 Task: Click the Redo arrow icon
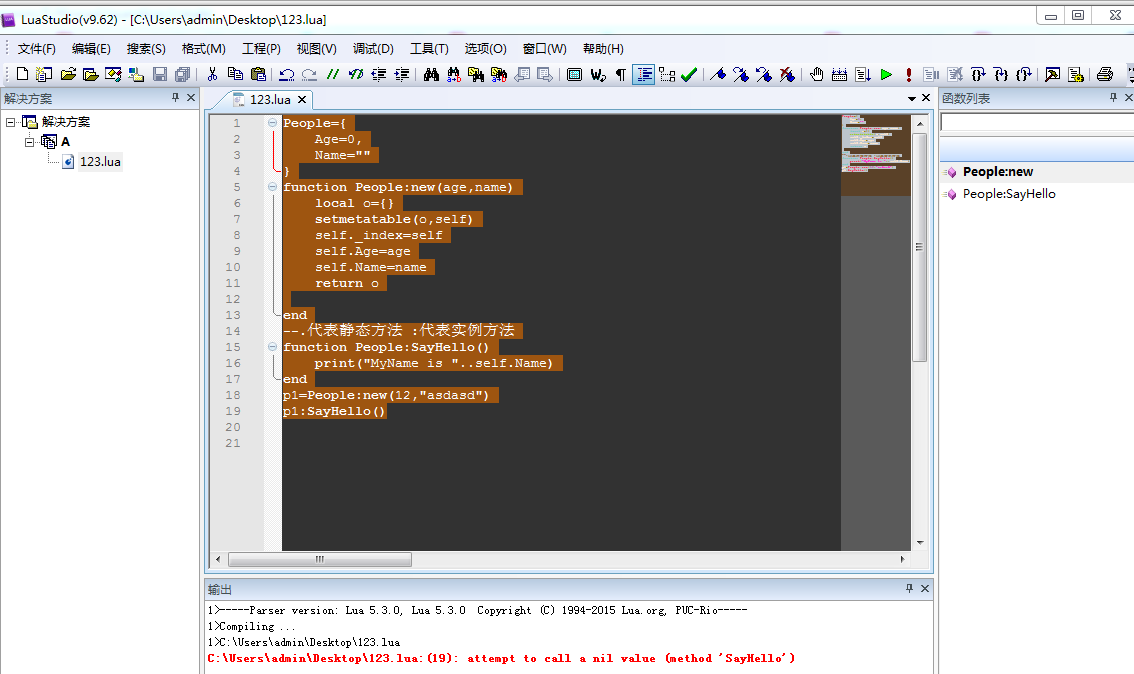click(x=310, y=74)
